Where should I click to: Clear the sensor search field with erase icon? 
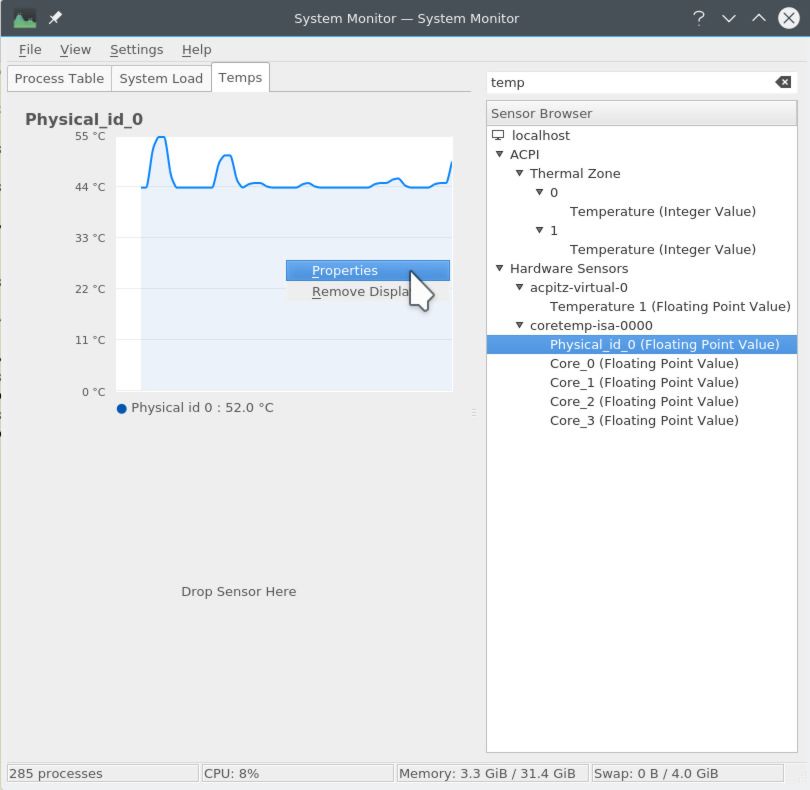point(783,82)
